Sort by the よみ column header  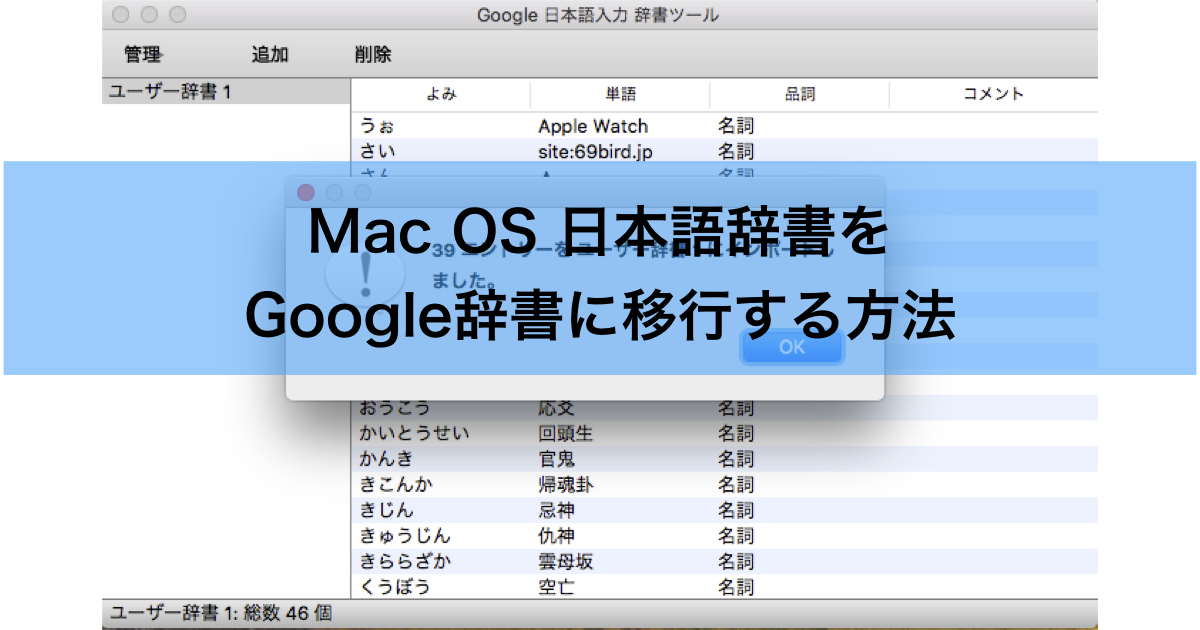tap(441, 94)
